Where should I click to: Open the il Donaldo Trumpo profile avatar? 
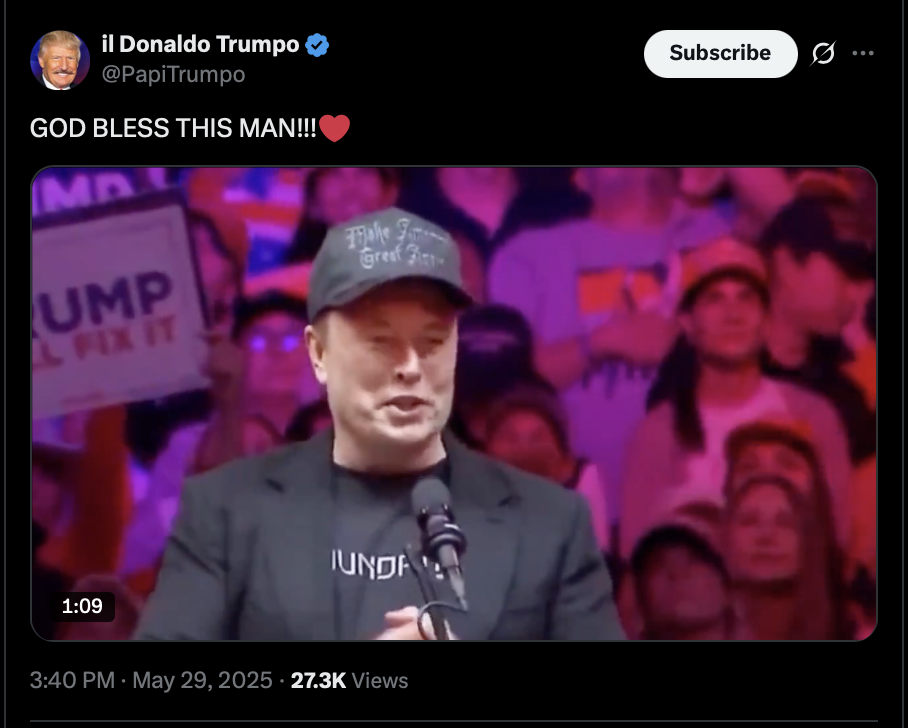[x=60, y=60]
